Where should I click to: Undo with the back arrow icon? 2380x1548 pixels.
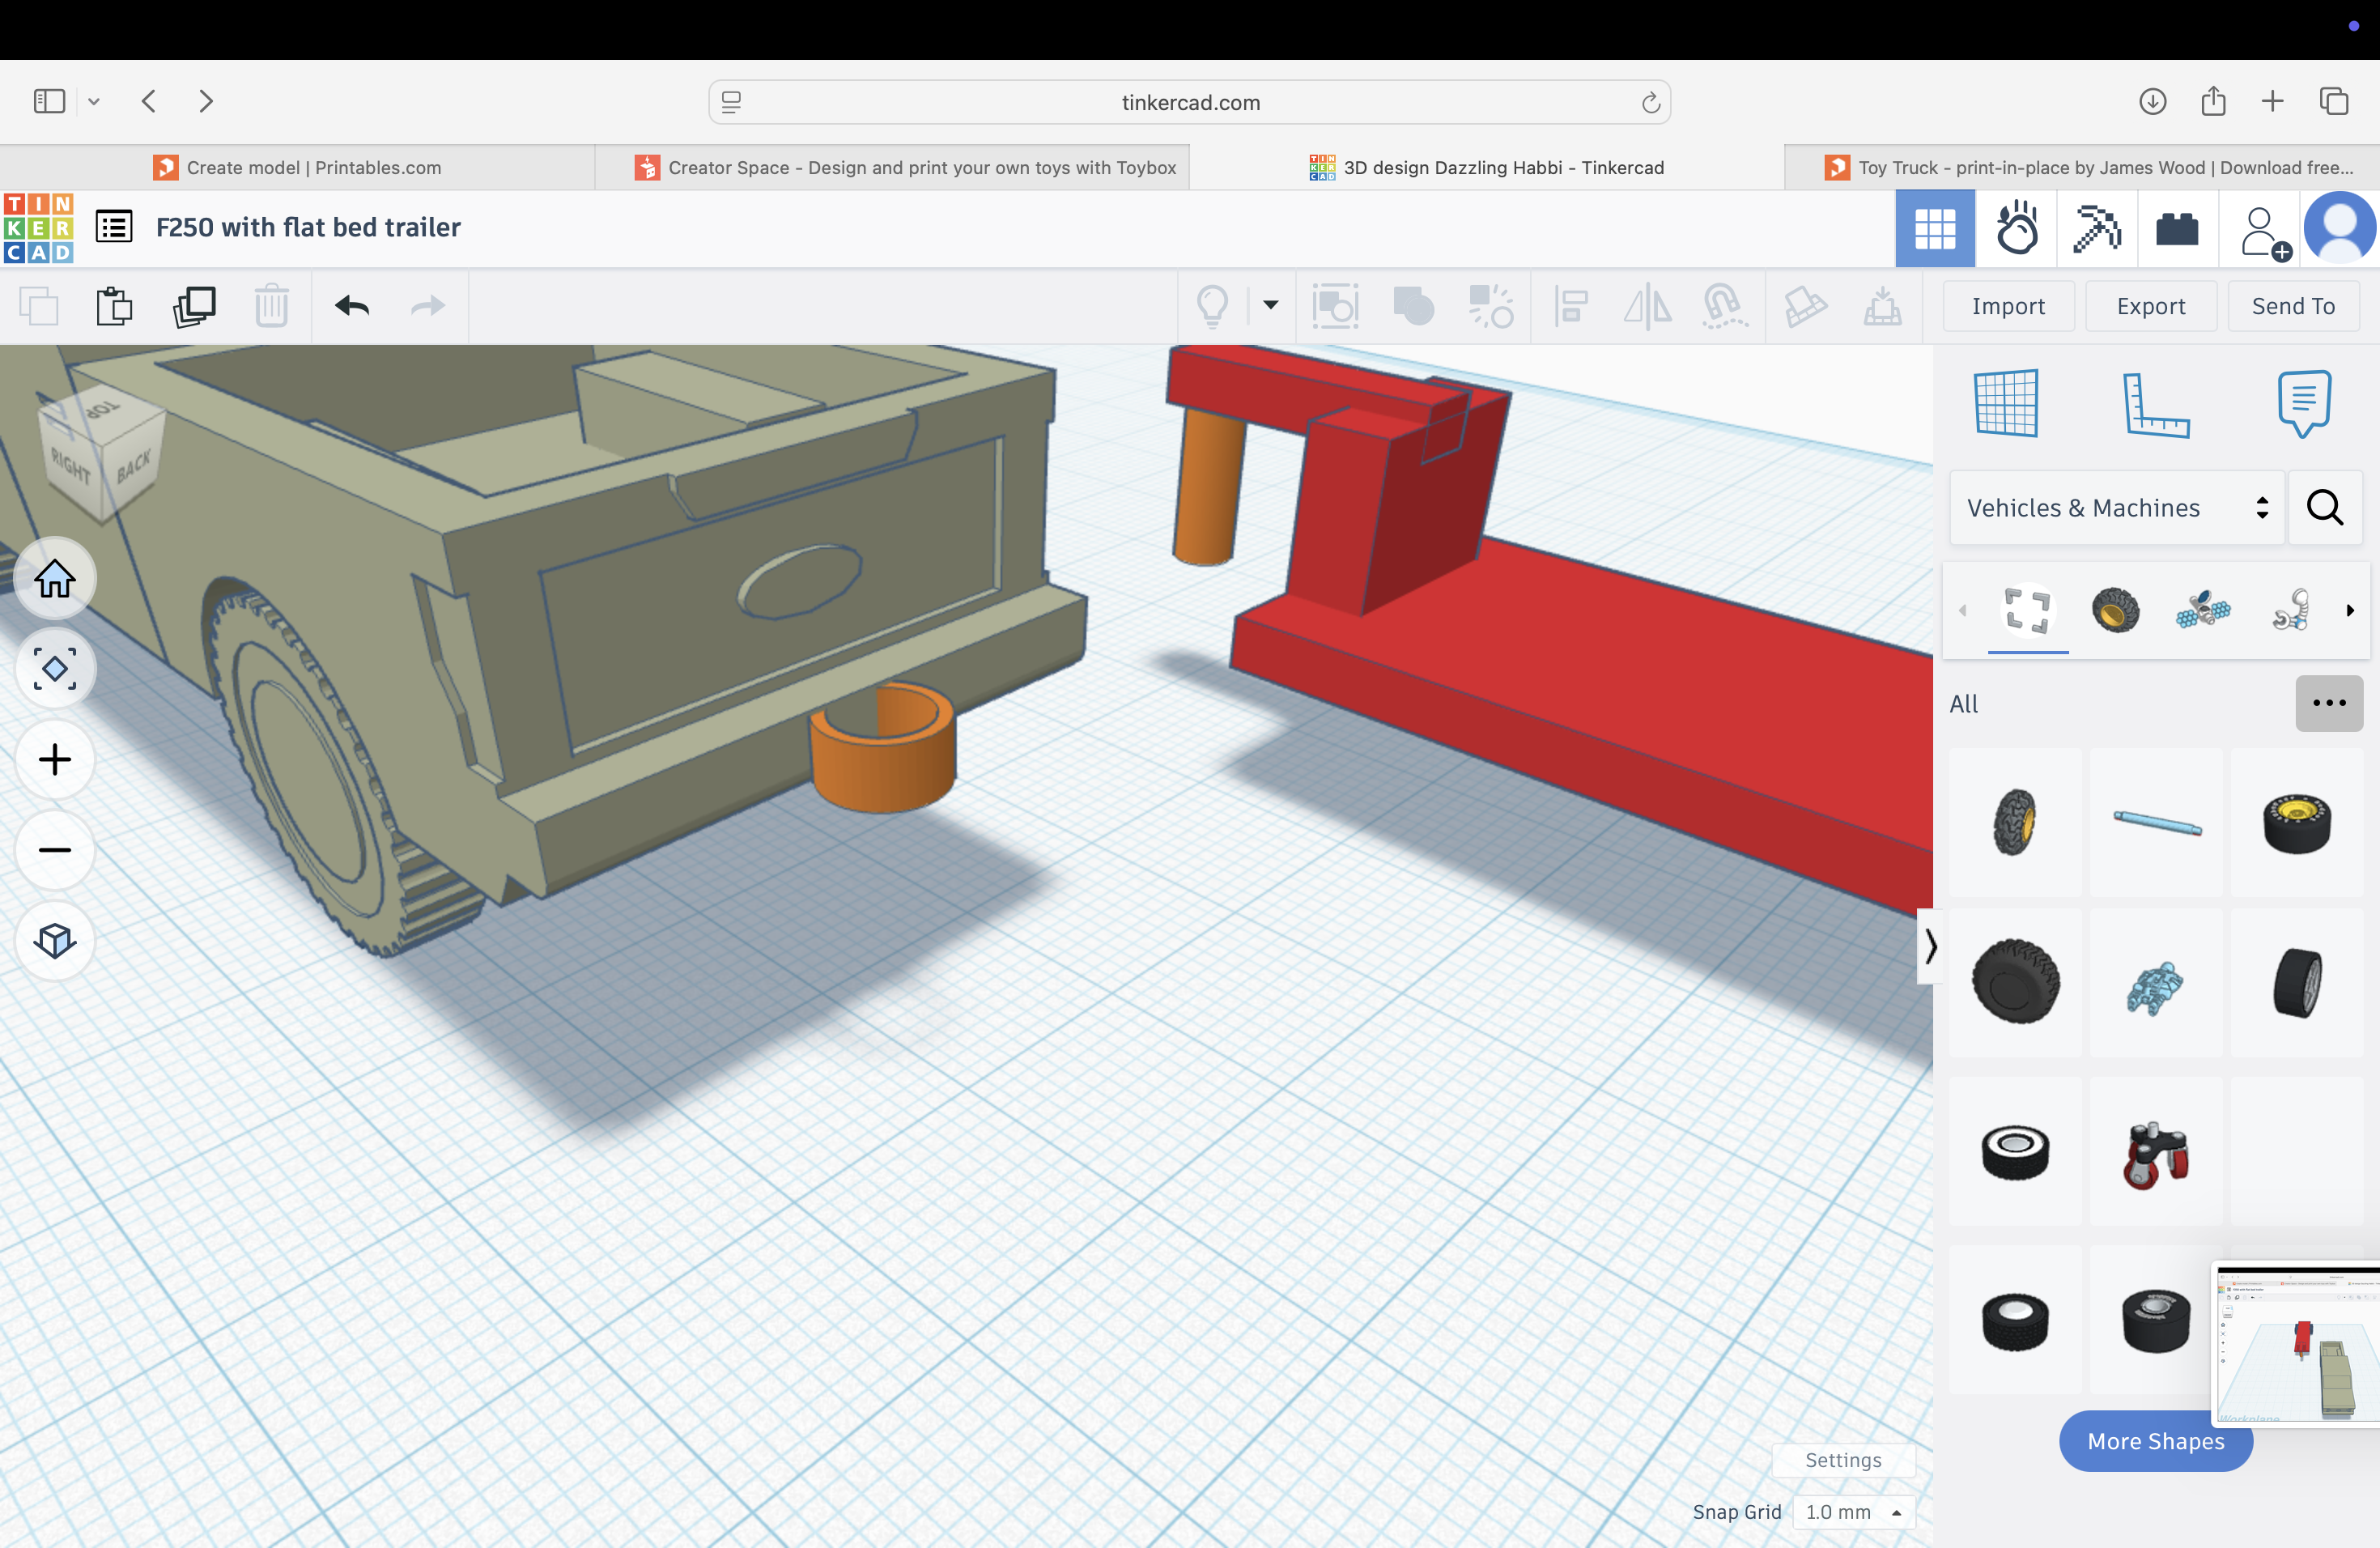click(352, 306)
